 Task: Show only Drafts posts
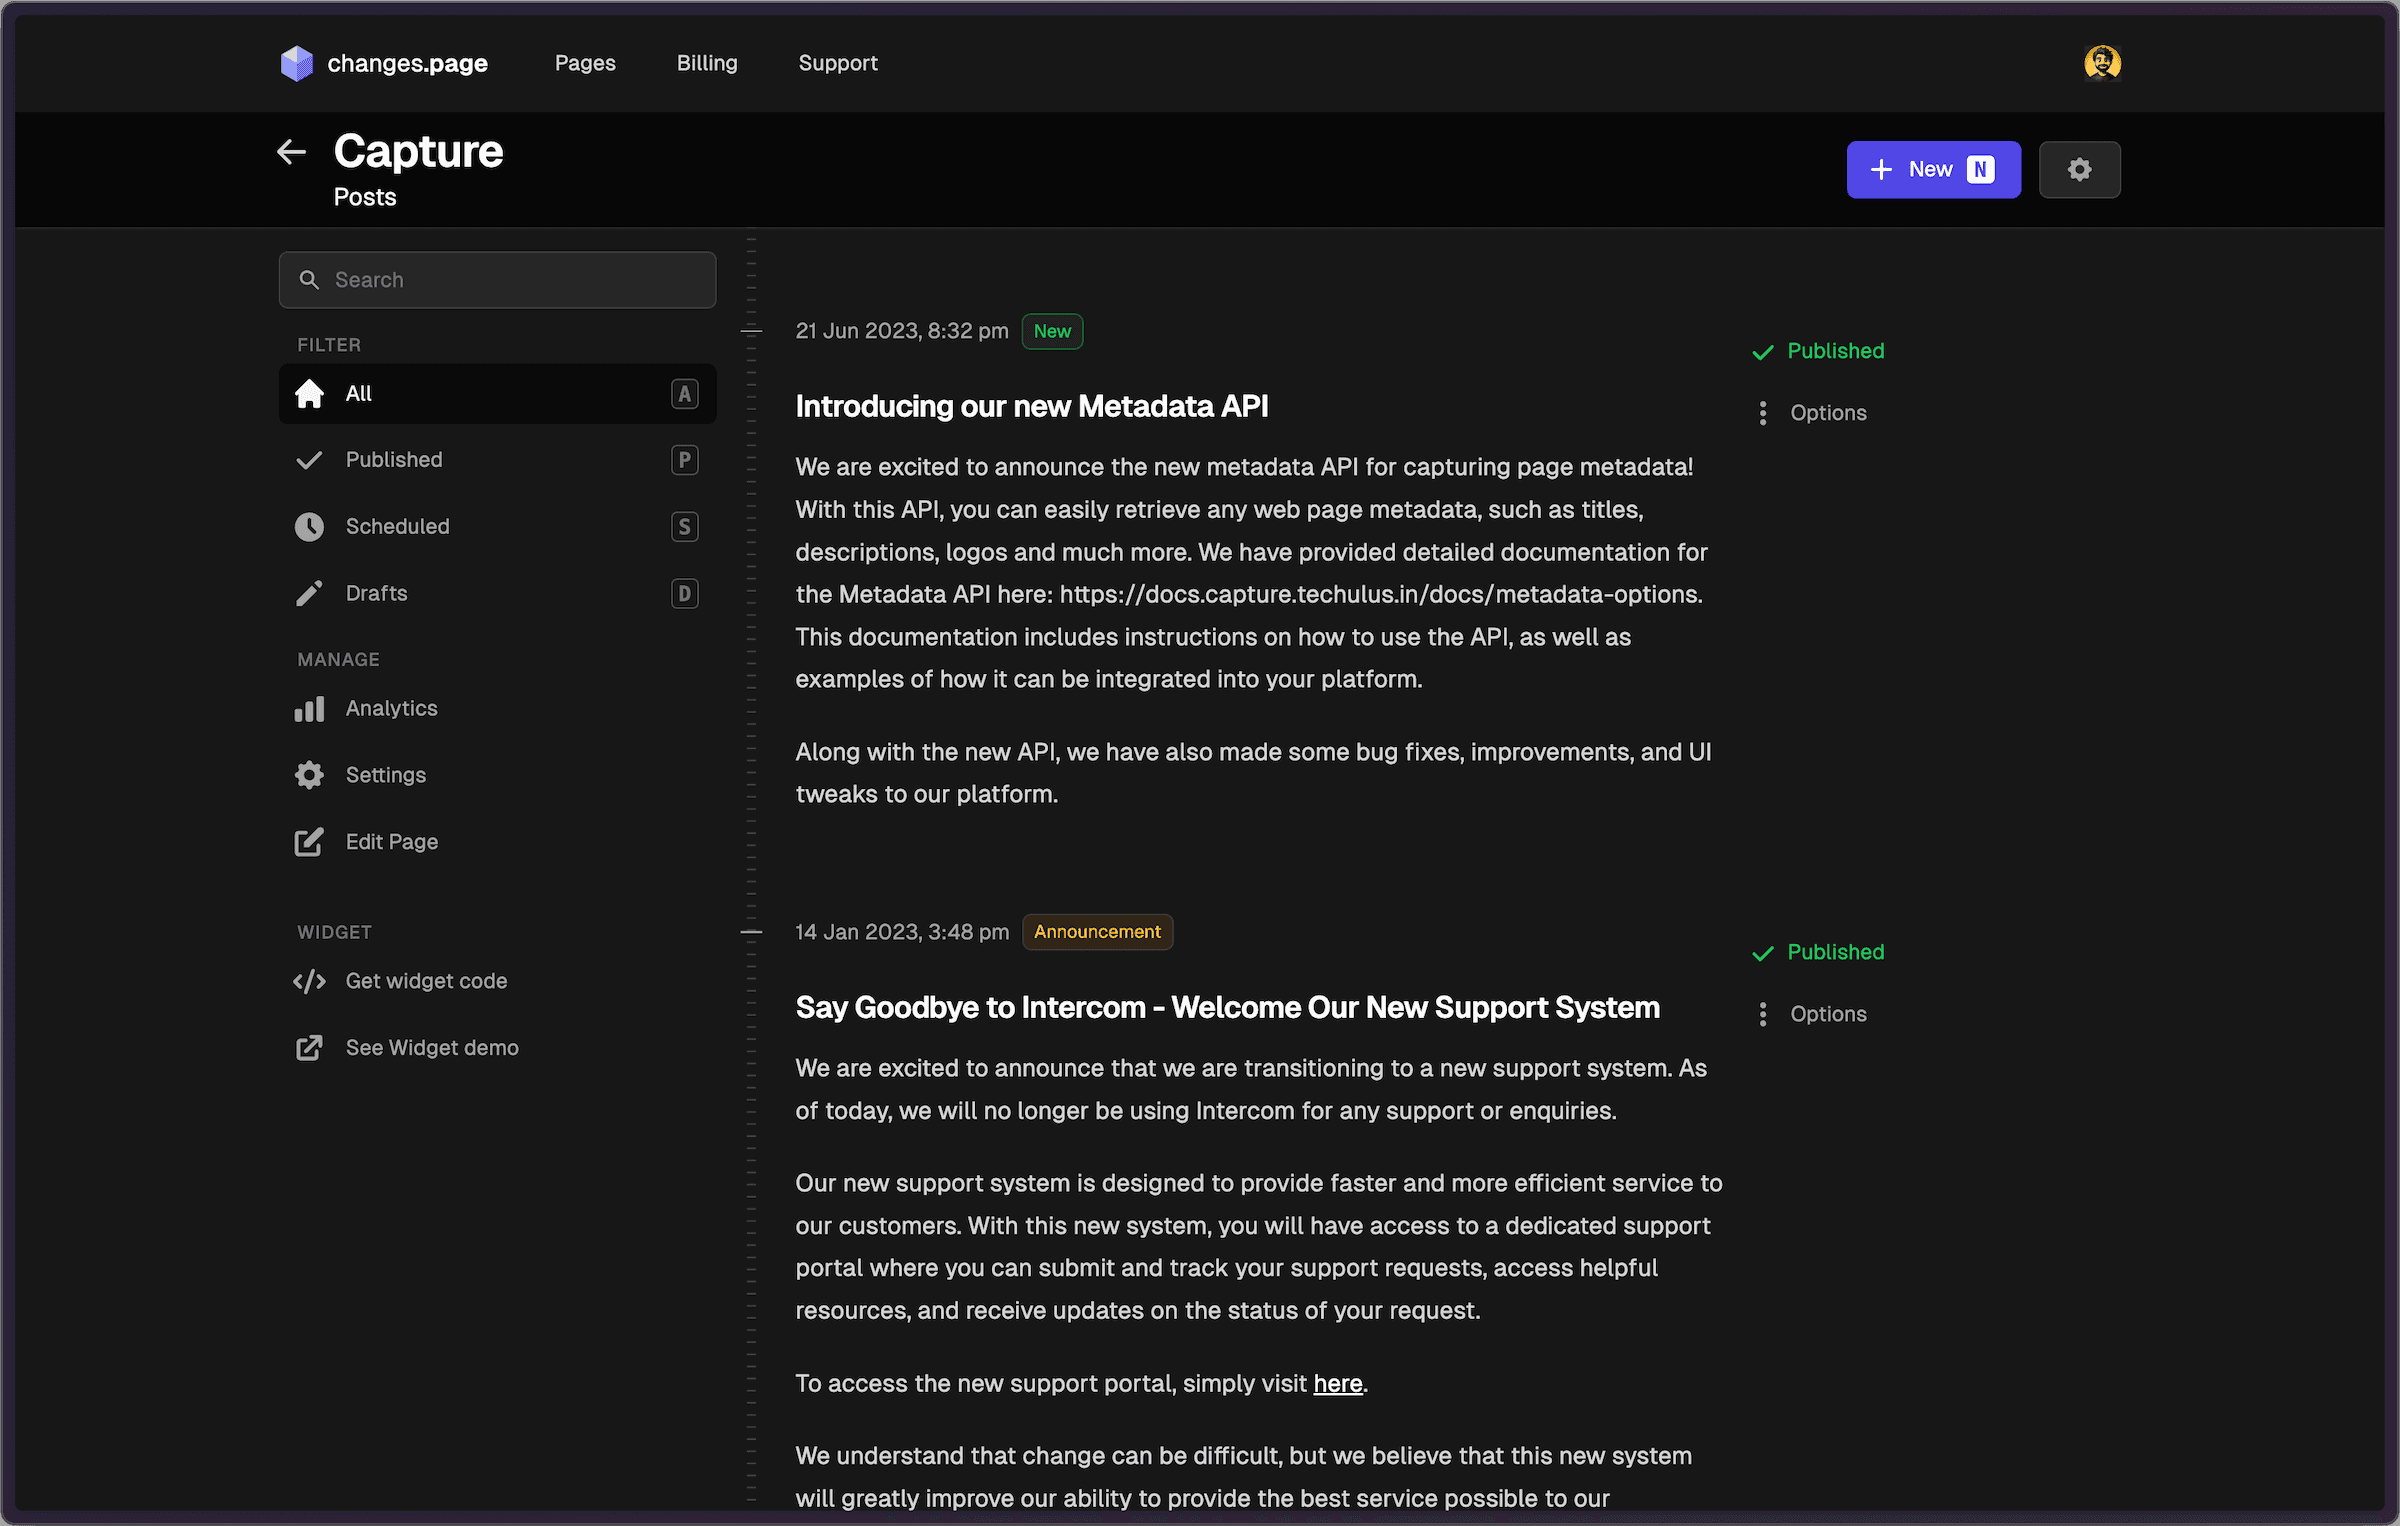pyautogui.click(x=376, y=592)
